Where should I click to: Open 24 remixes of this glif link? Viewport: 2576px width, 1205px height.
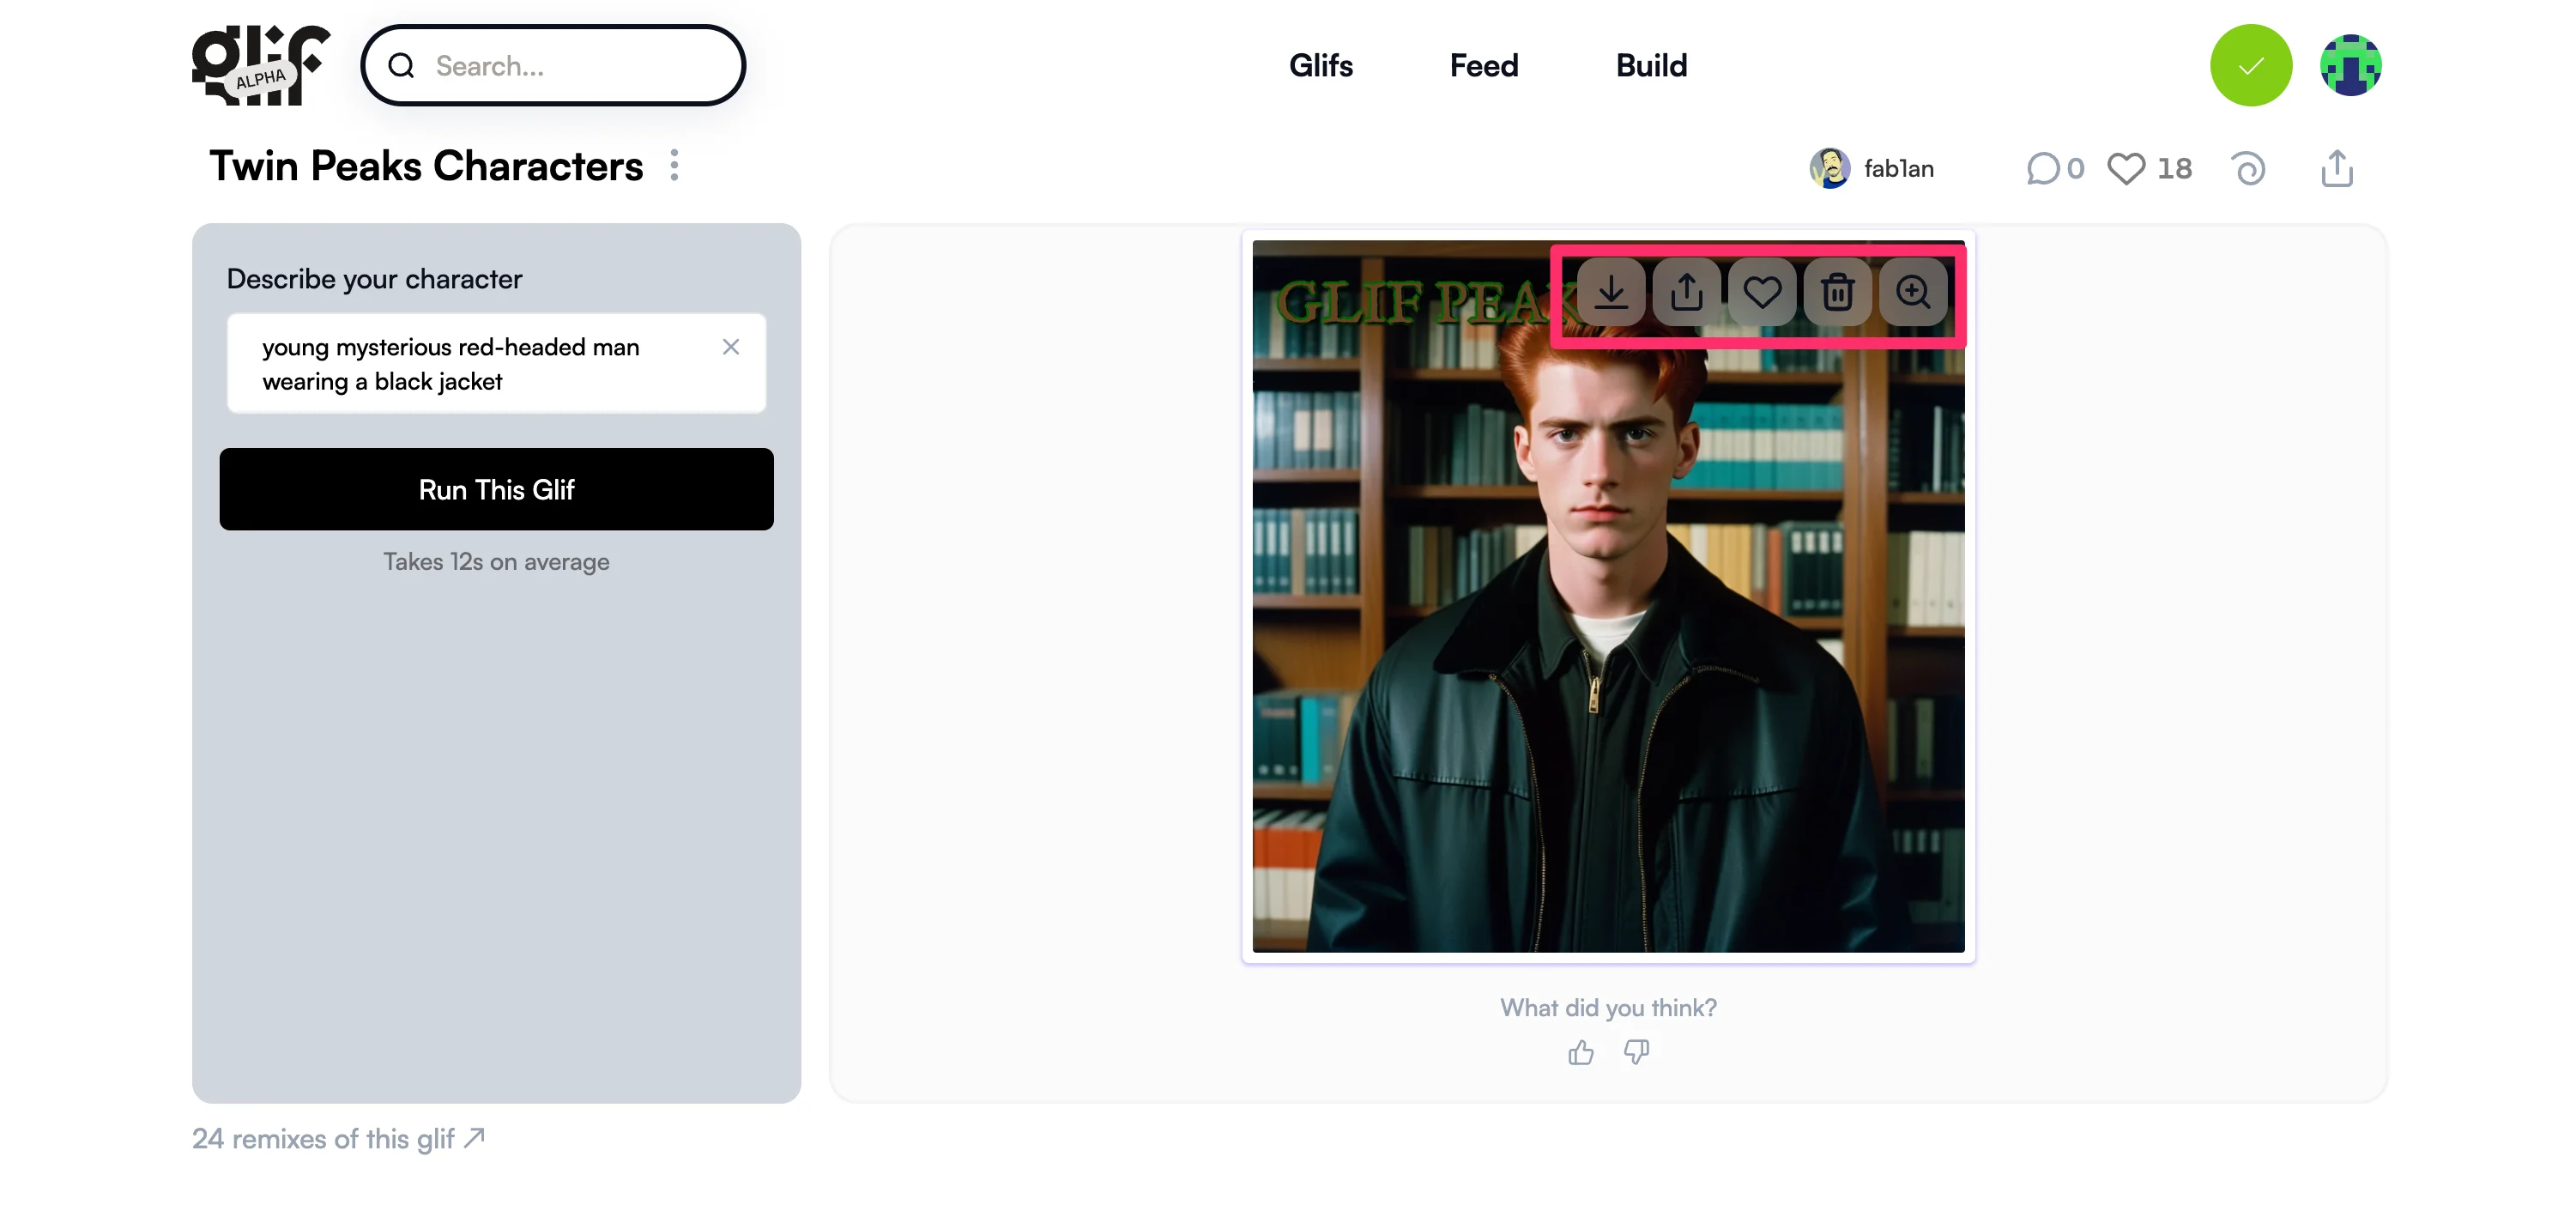339,1138
